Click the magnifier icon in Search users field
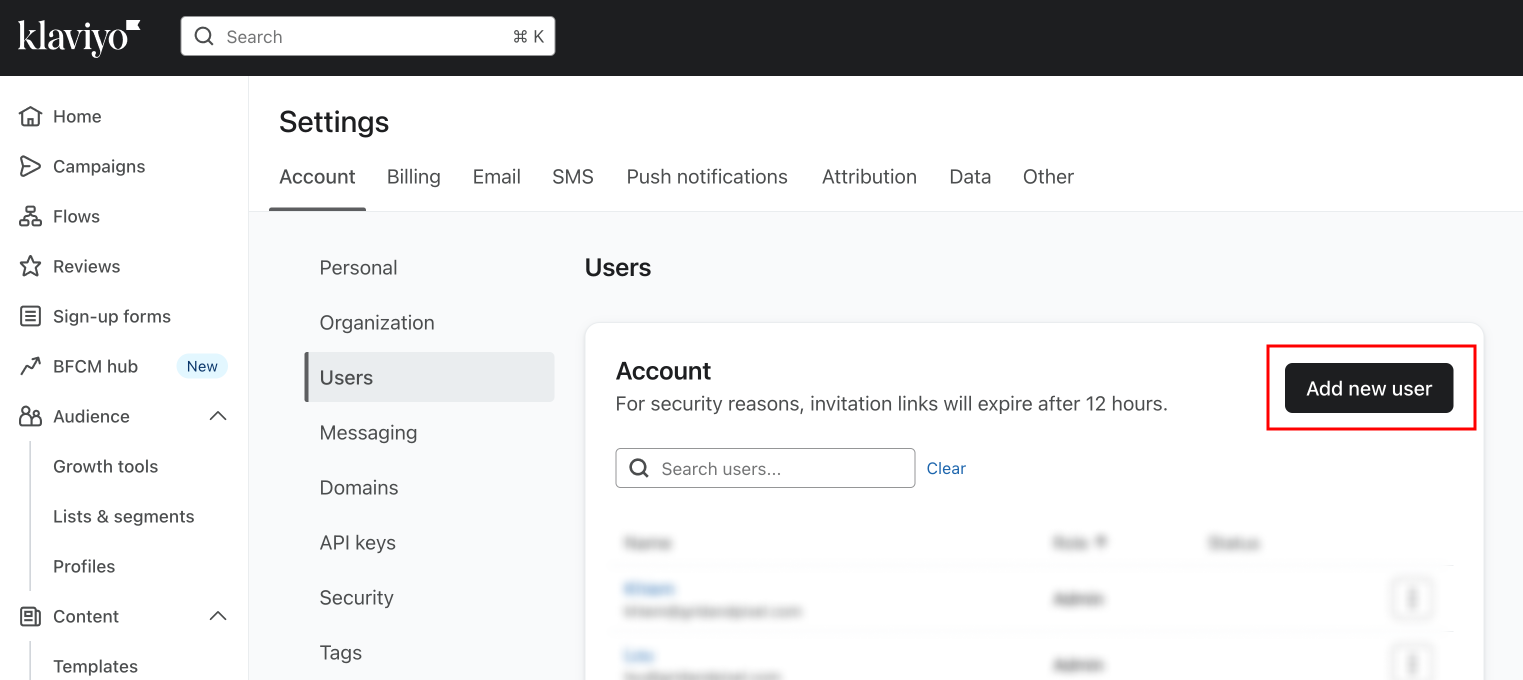 639,468
